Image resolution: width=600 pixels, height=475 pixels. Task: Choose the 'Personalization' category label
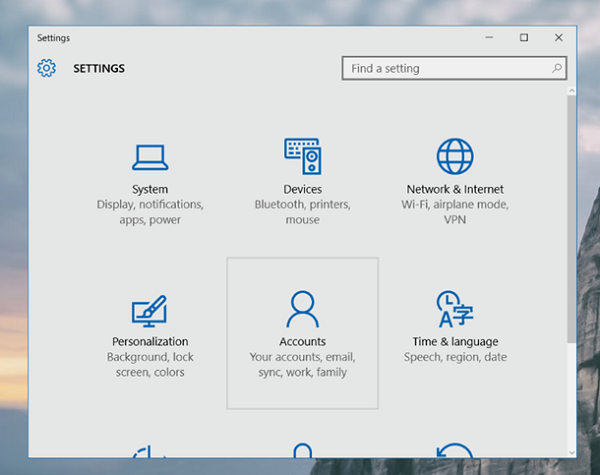click(150, 342)
